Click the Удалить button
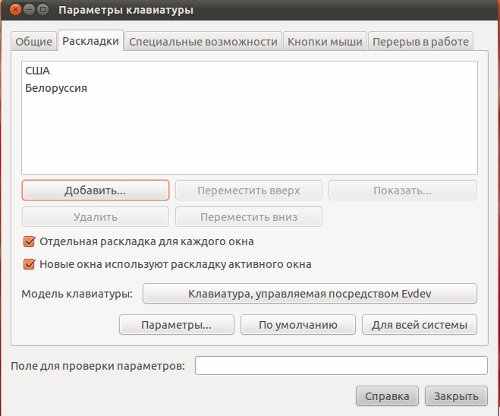 point(95,217)
